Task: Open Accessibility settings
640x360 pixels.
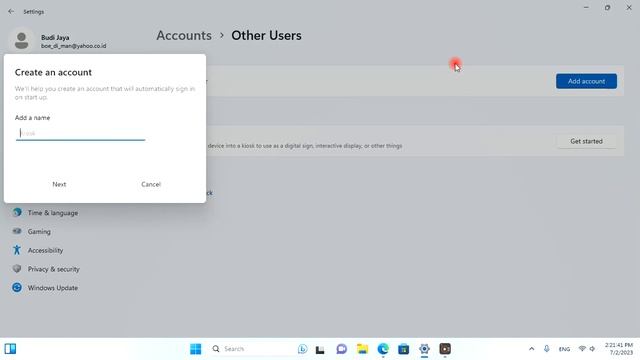Action: 45,250
